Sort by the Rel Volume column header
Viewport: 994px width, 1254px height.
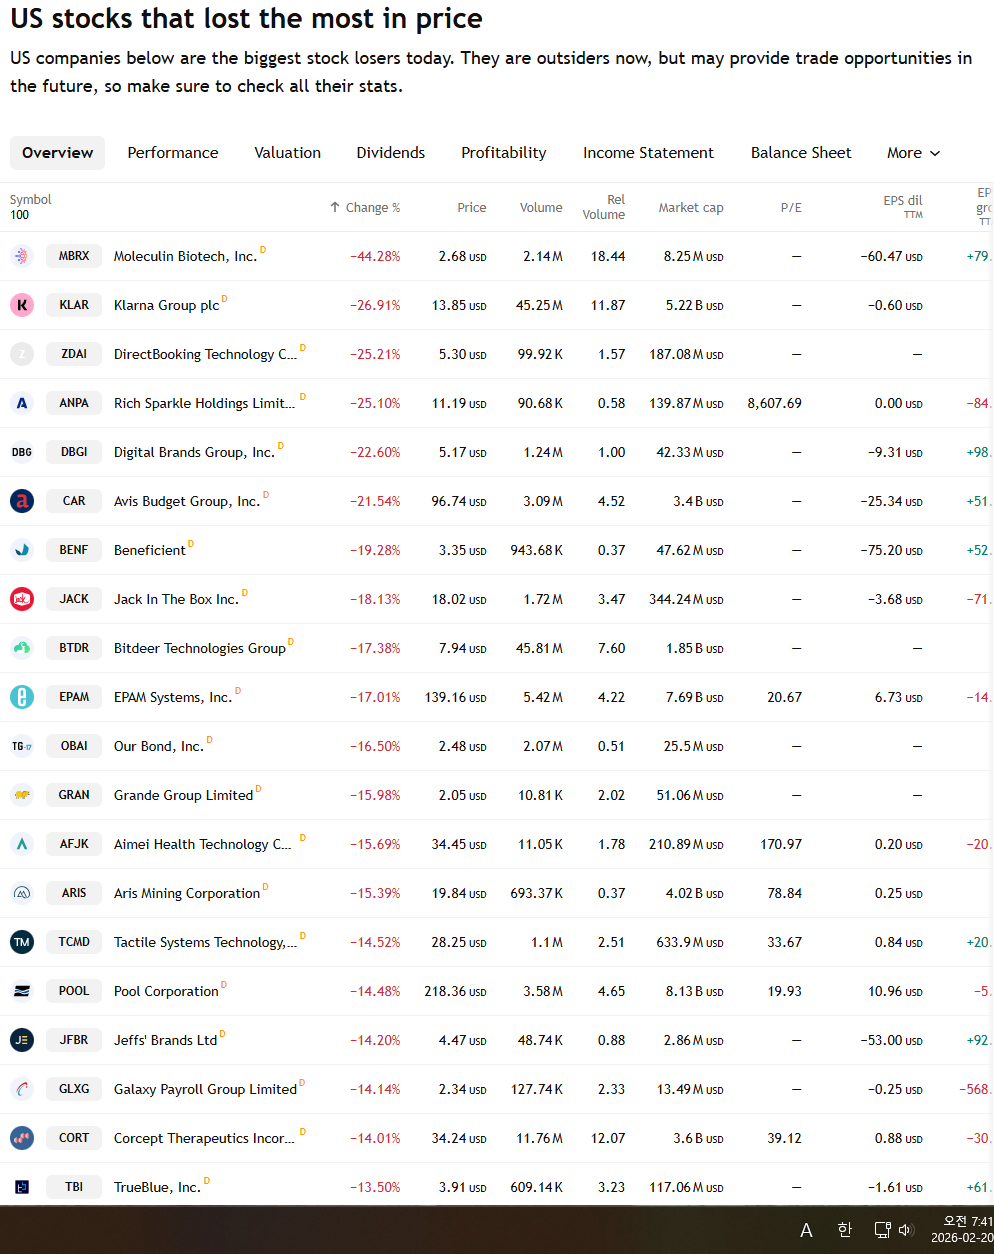604,207
